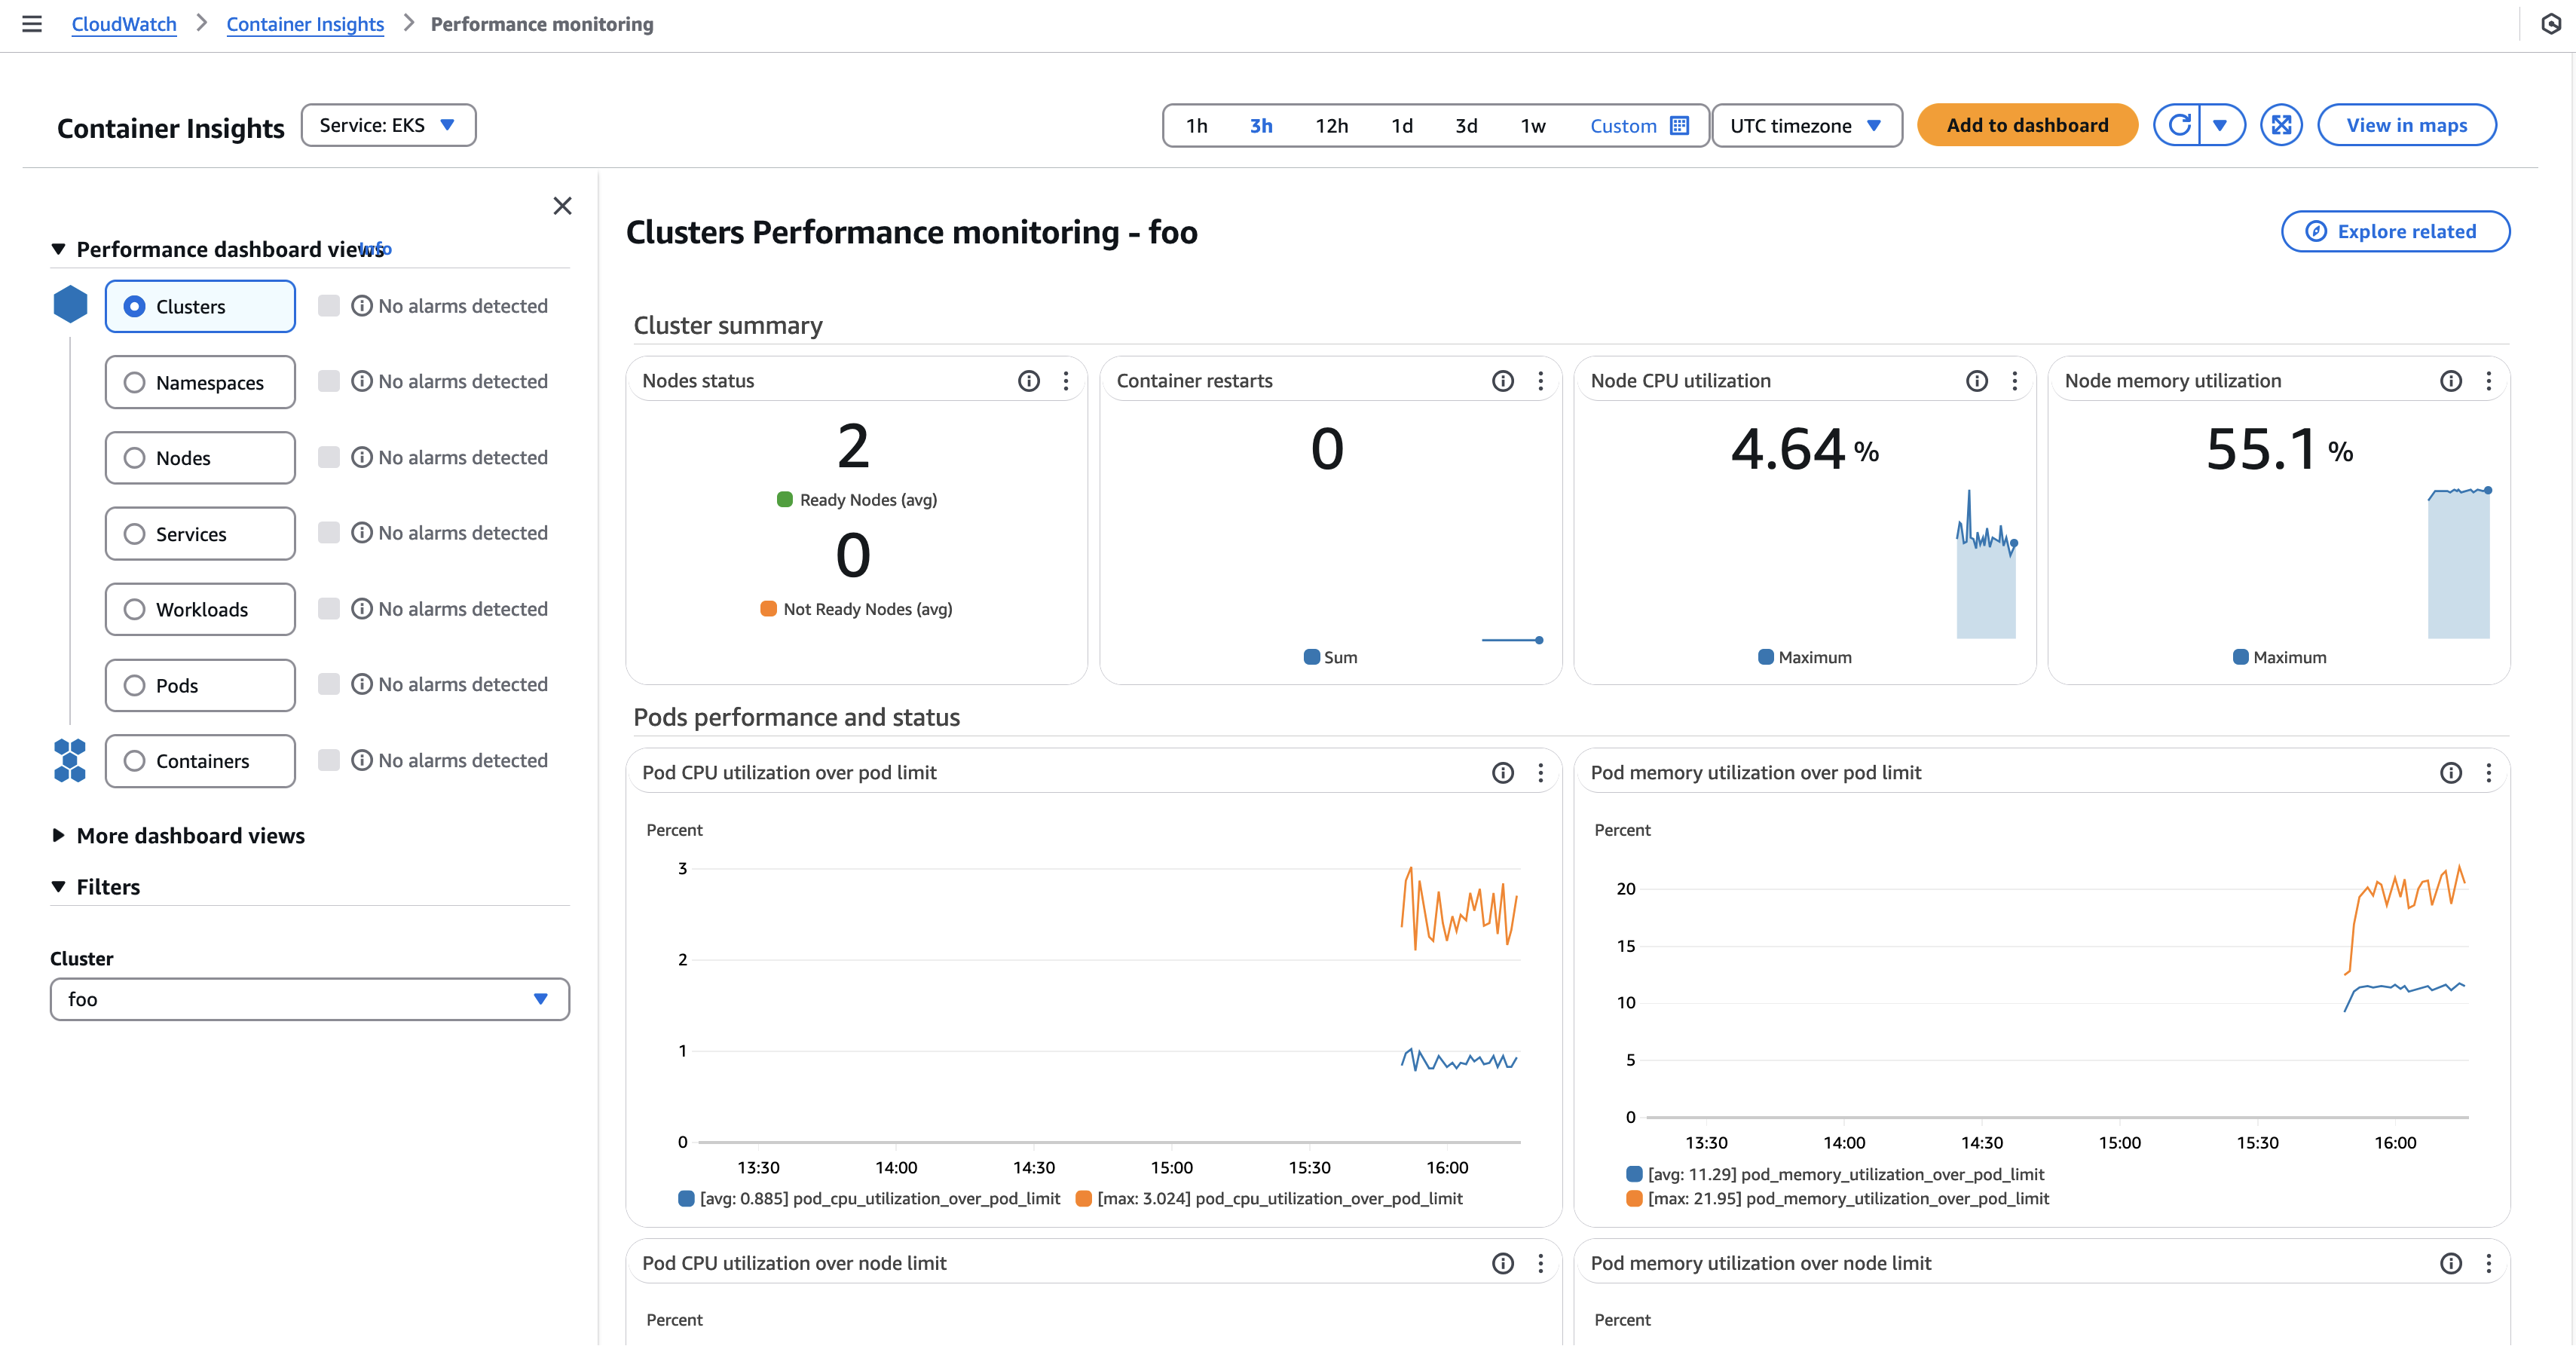2576x1346 pixels.
Task: Show info for Pod CPU utilization over pod limit
Action: point(1502,772)
